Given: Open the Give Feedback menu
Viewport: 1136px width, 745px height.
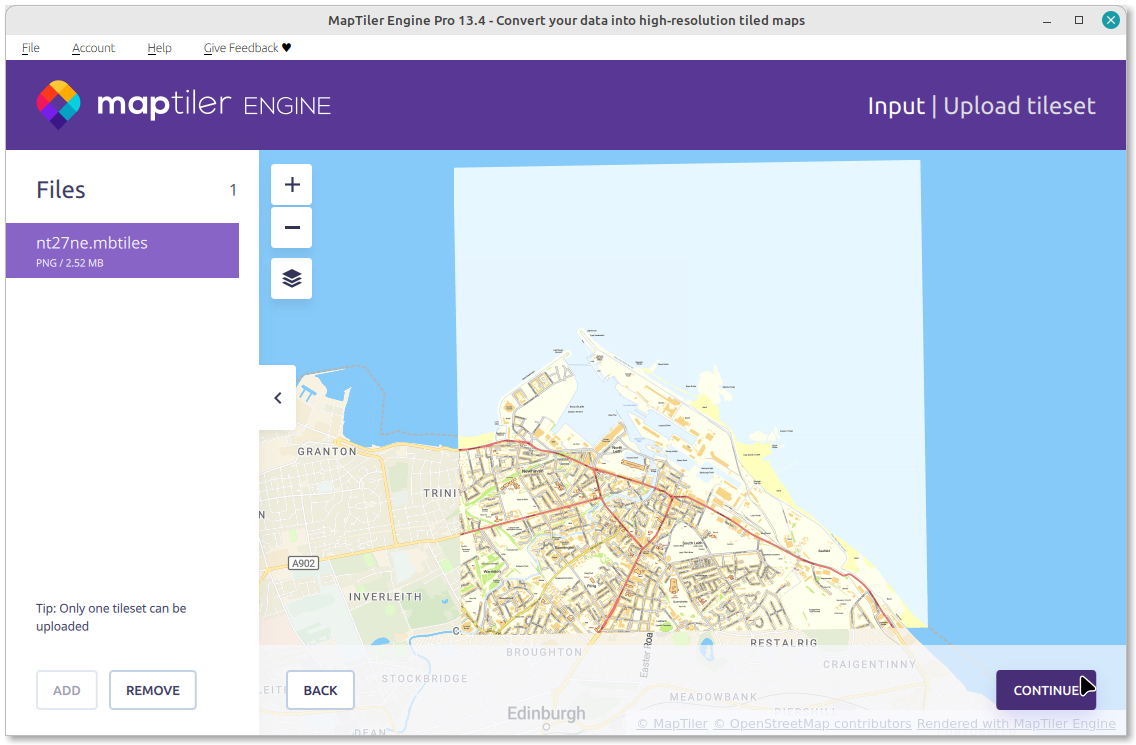Looking at the screenshot, I should point(247,48).
